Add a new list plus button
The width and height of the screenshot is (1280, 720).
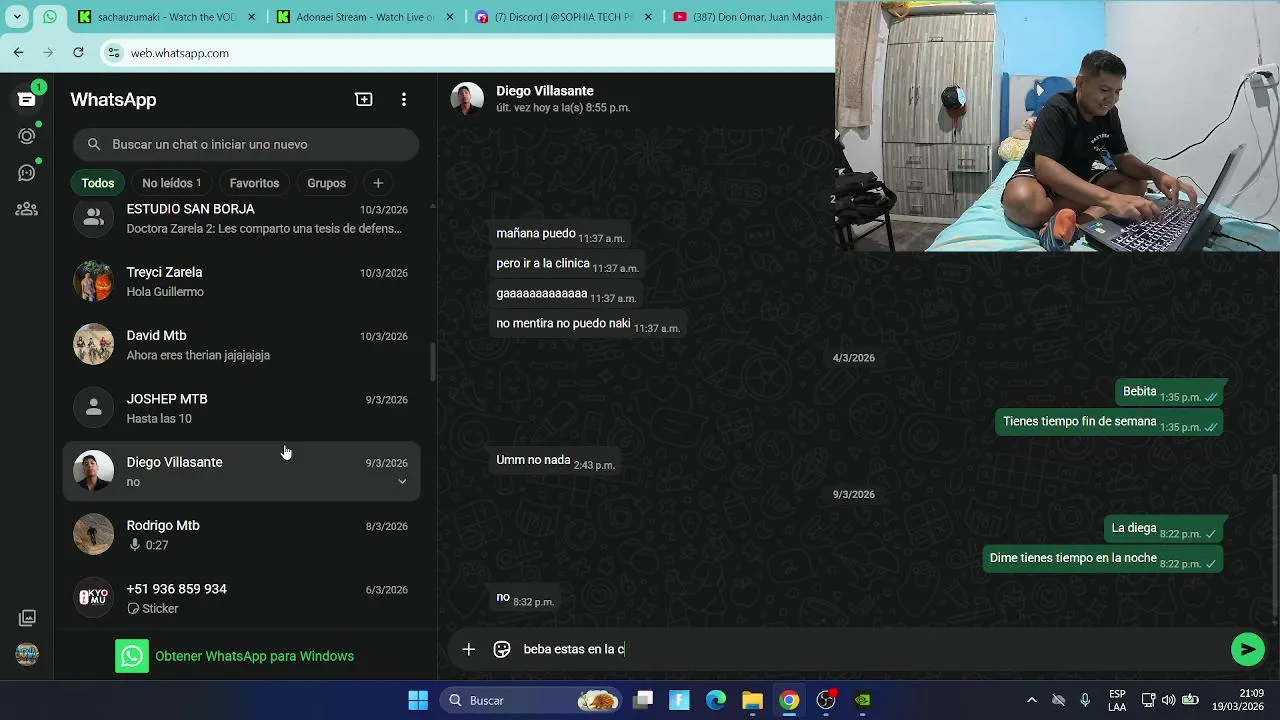click(x=378, y=183)
